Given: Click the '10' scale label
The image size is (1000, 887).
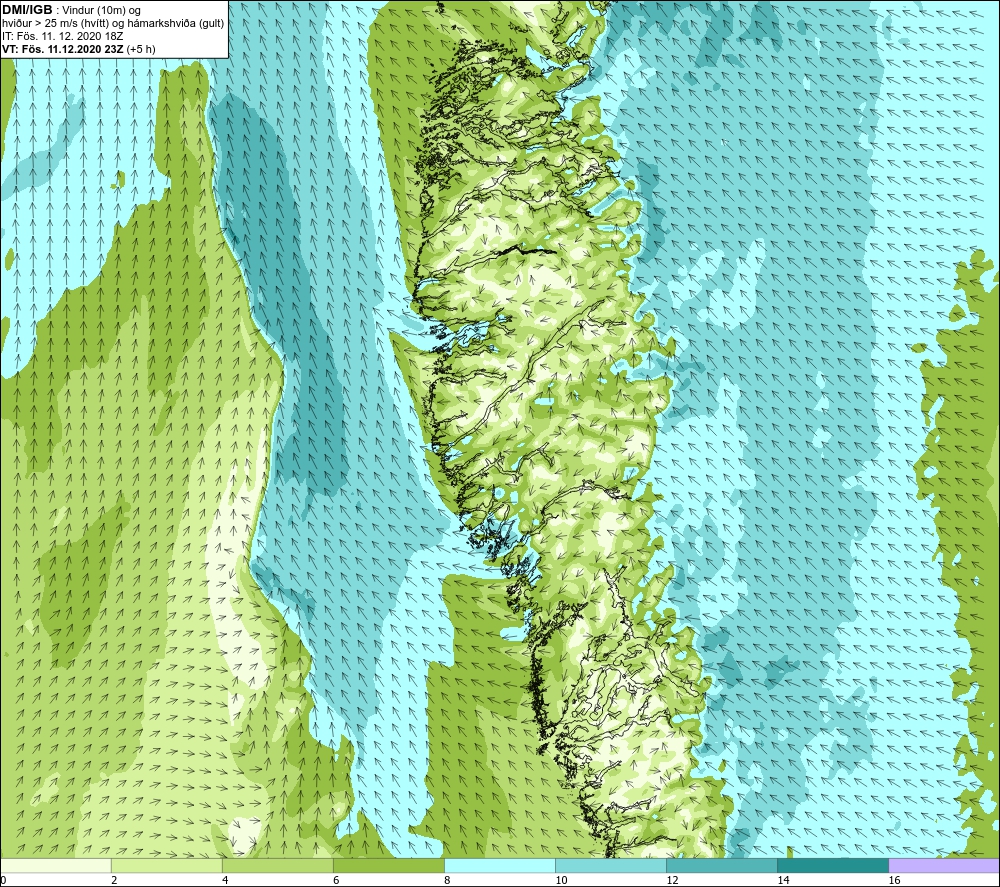Looking at the screenshot, I should 561,881.
